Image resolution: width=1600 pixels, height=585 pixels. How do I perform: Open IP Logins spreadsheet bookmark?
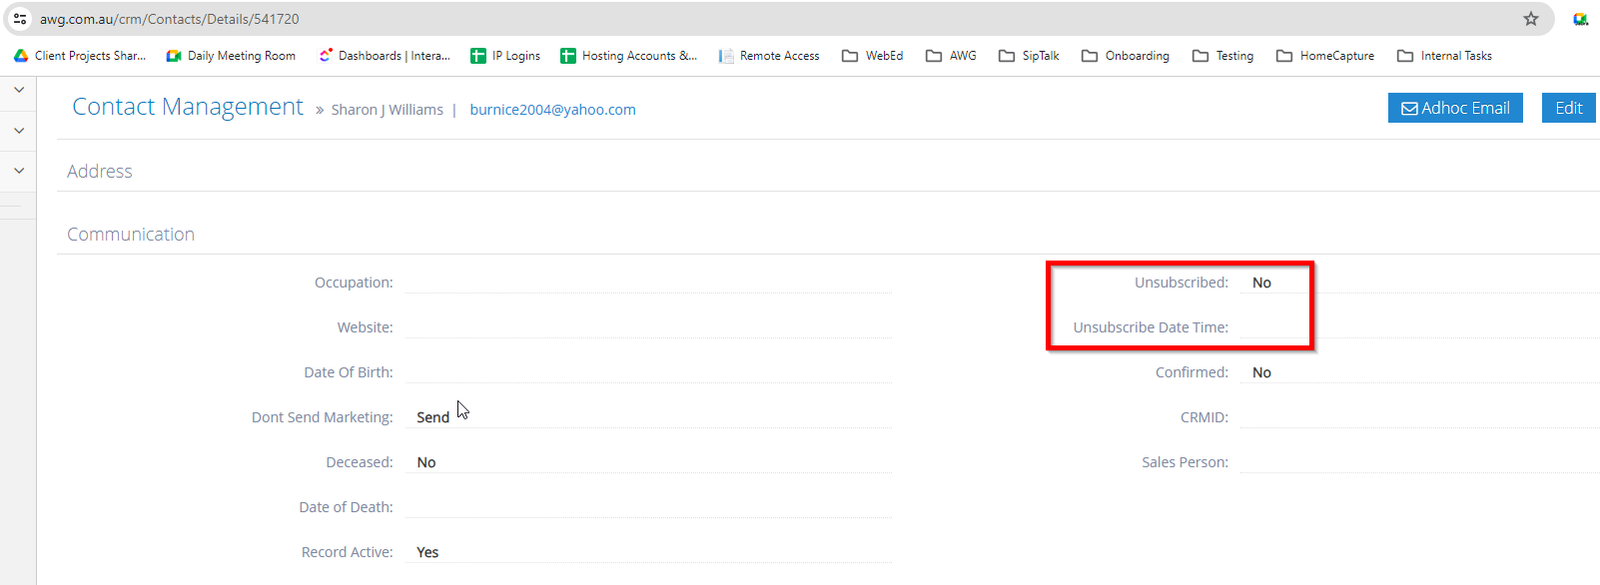pyautogui.click(x=505, y=56)
